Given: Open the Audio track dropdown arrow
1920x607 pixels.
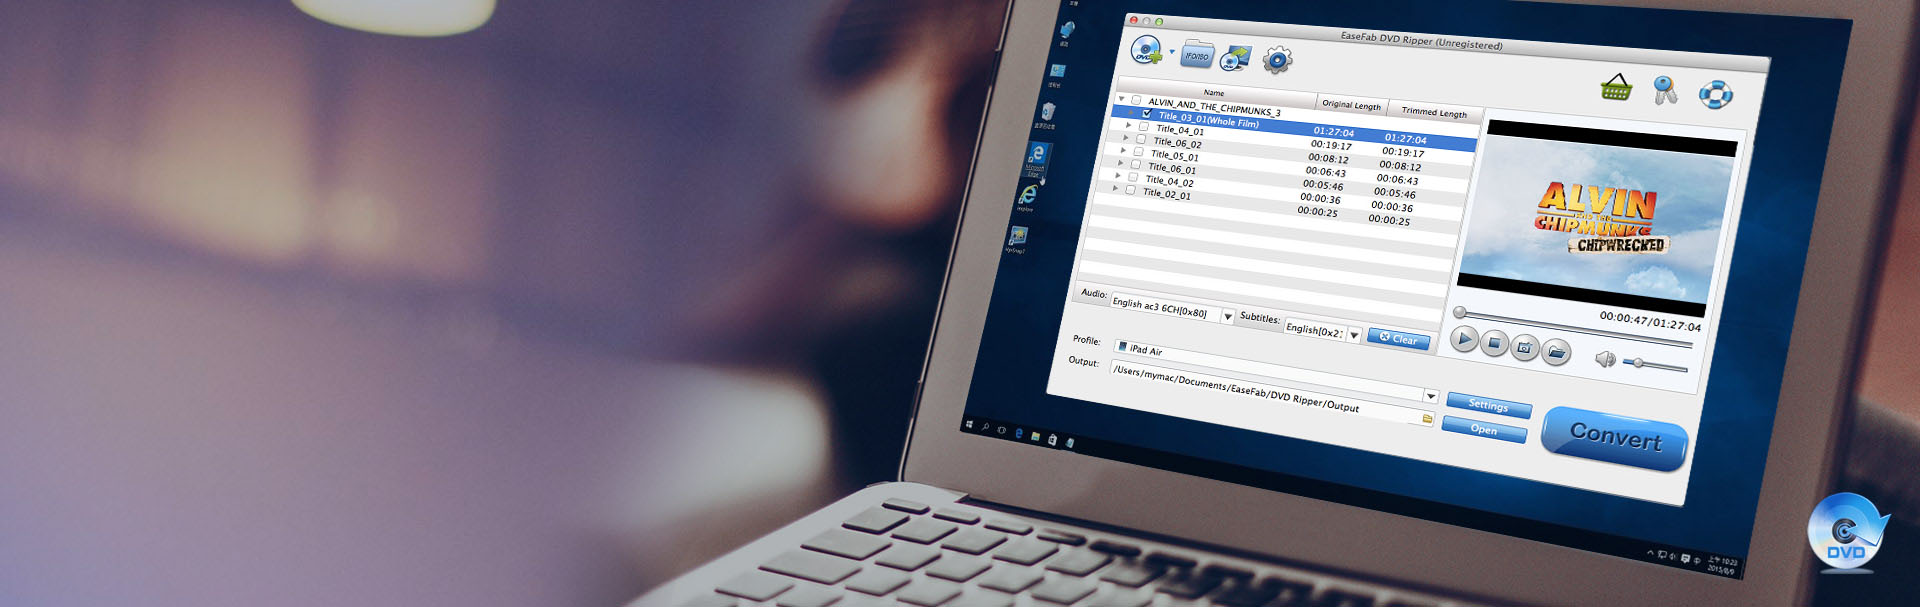Looking at the screenshot, I should click(x=1228, y=316).
